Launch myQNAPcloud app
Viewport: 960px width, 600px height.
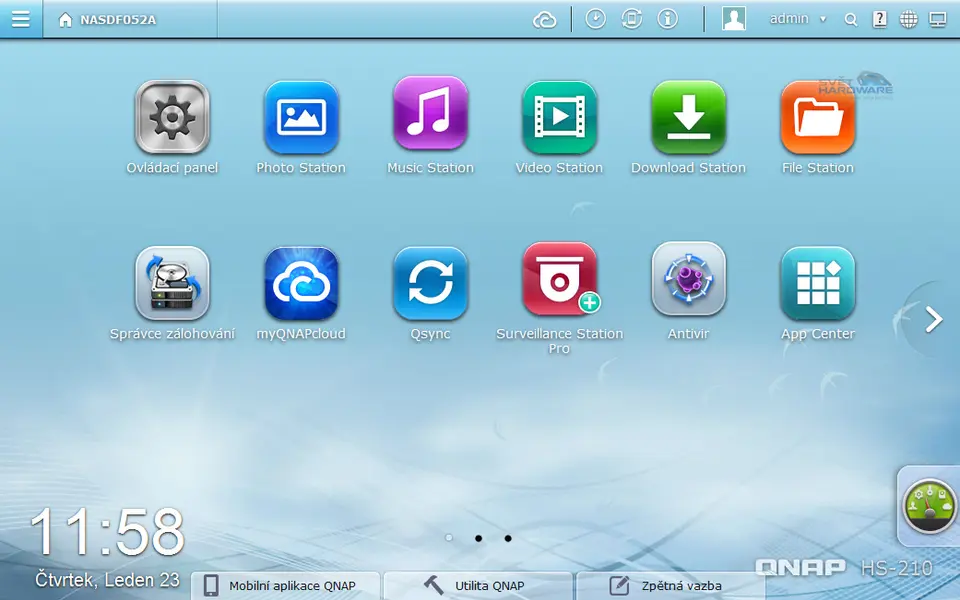(301, 284)
